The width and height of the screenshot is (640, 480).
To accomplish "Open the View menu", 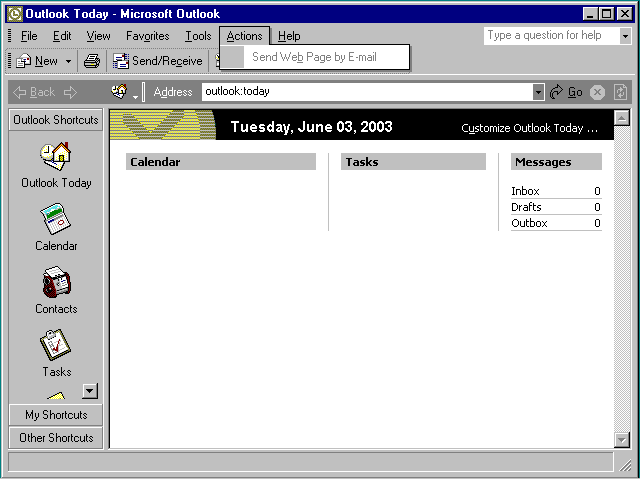I will tap(98, 36).
